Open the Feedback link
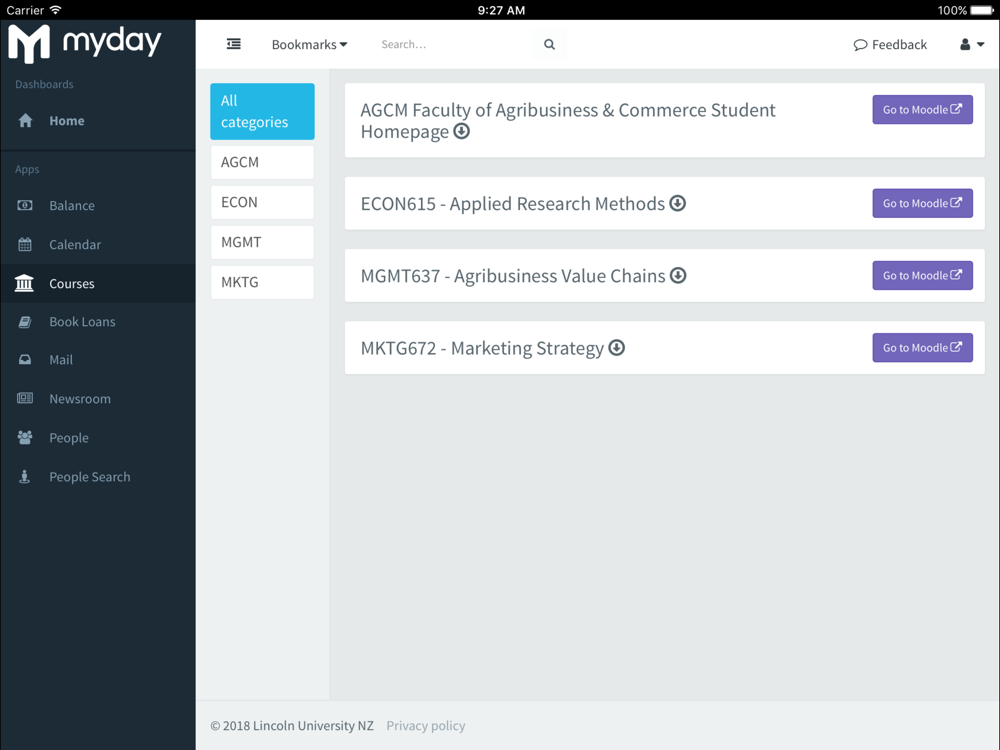1000x750 pixels. coord(890,45)
